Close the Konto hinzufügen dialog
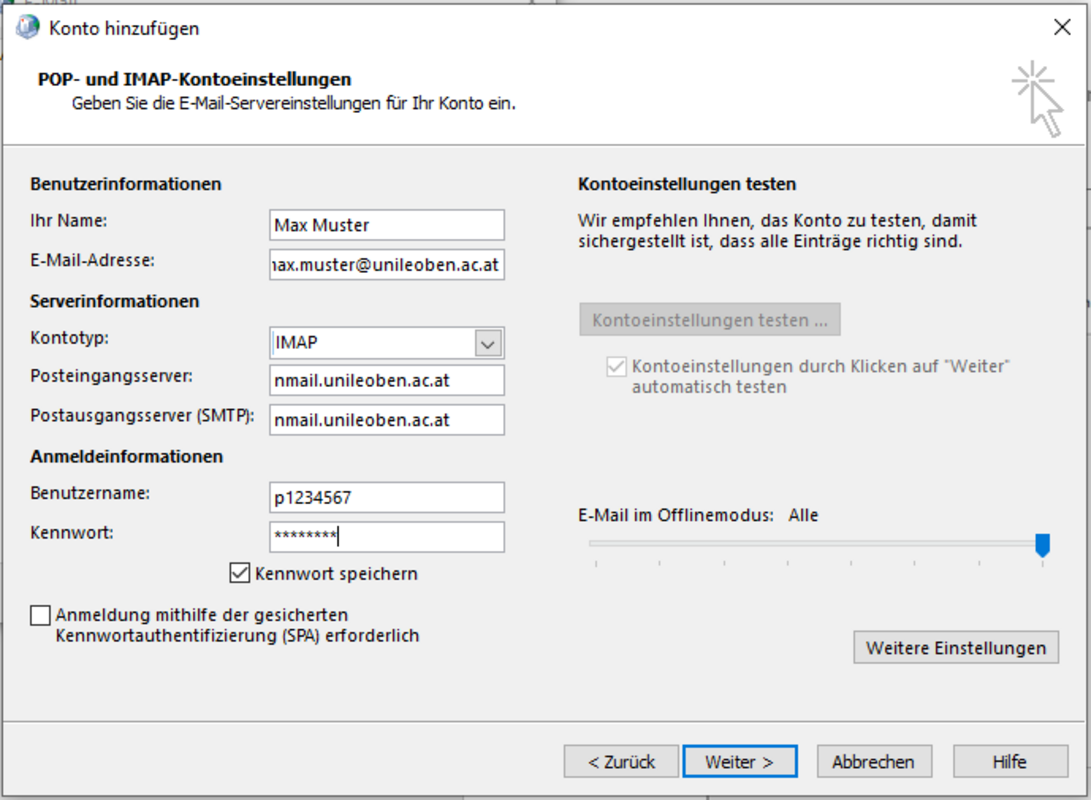Screen dimensions: 1091x800 click(x=1062, y=28)
